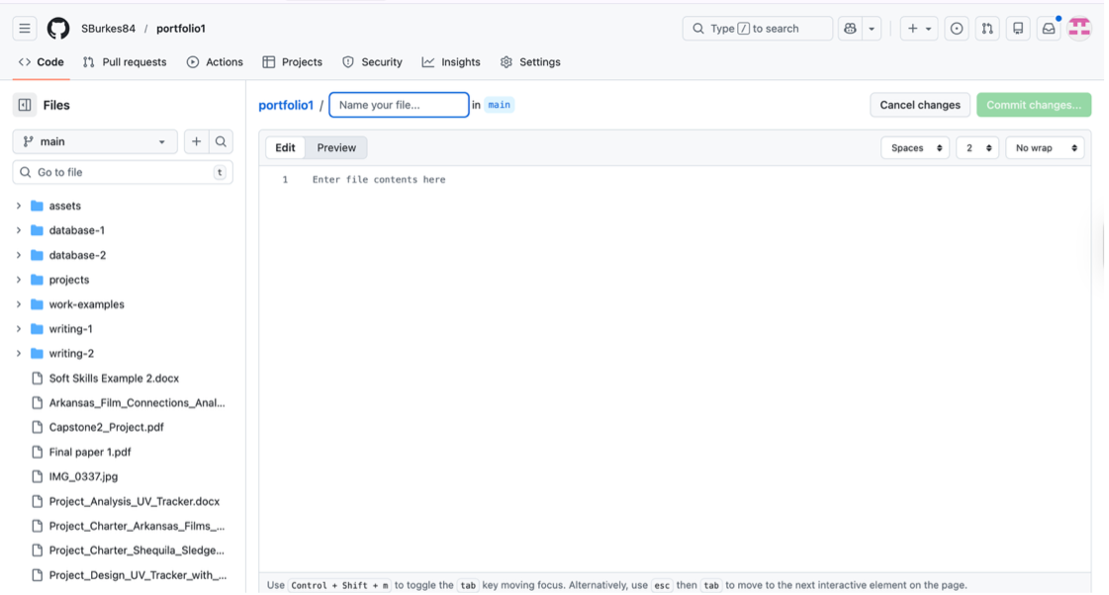Open the repository Settings tab

[x=530, y=62]
